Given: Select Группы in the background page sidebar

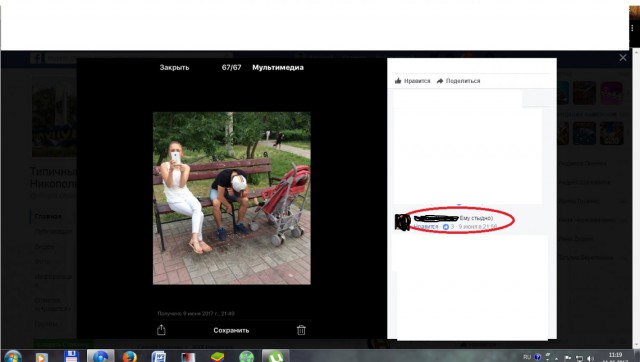Looking at the screenshot, I should pos(46,324).
